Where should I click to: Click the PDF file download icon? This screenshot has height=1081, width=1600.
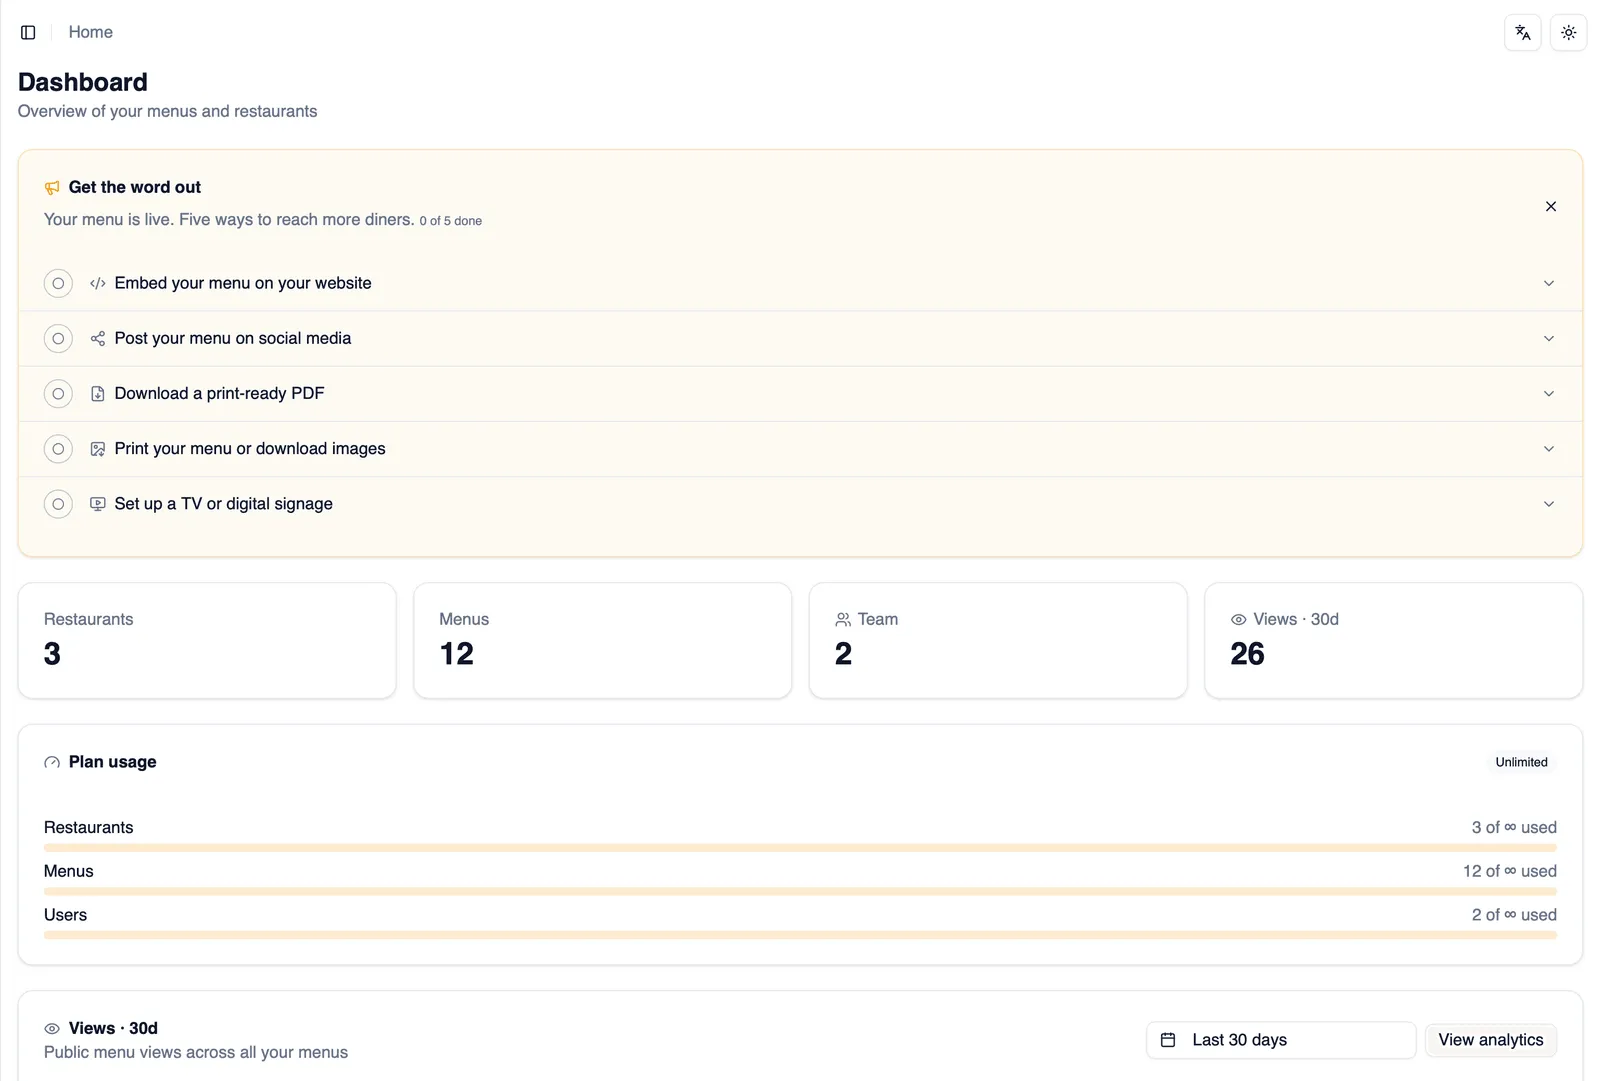pos(98,394)
